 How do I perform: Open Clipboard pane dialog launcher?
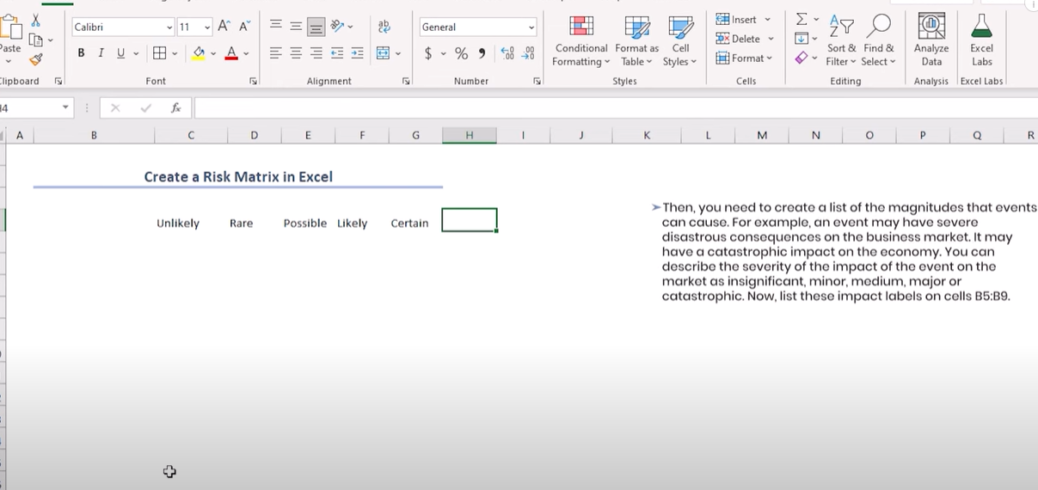[58, 81]
